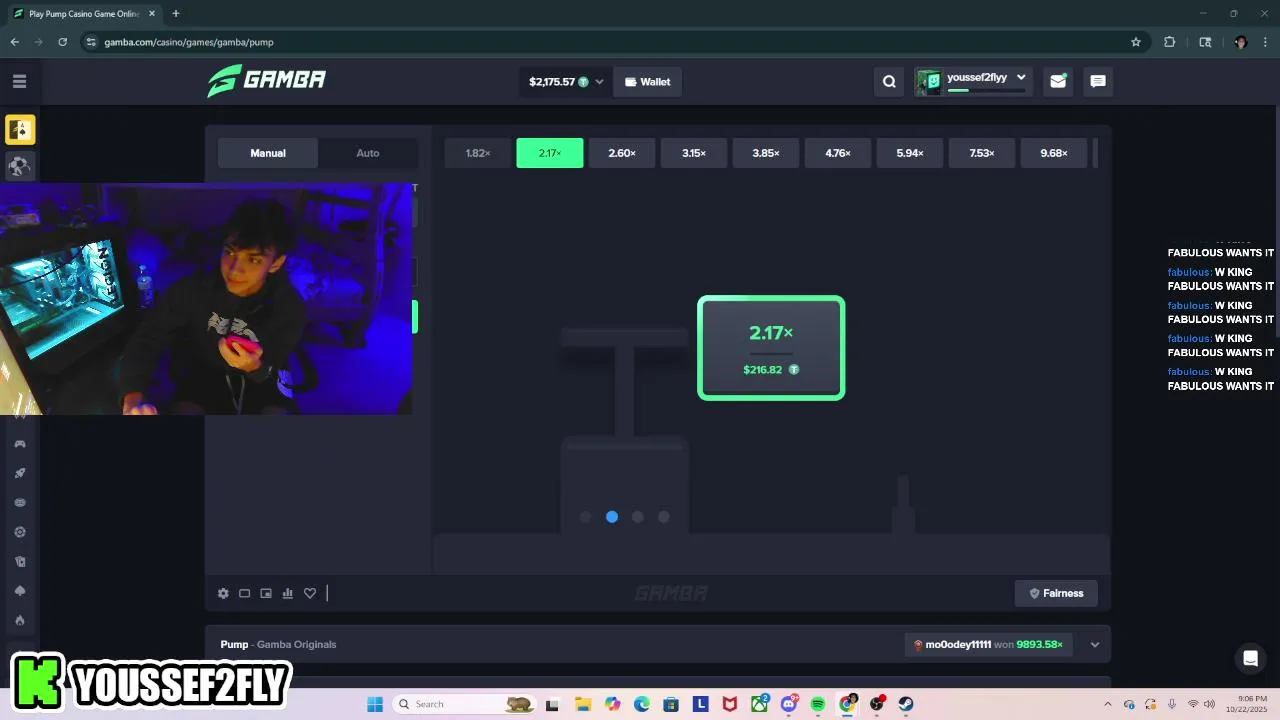Go back to the previous page
The image size is (1280, 720).
pos(14,42)
